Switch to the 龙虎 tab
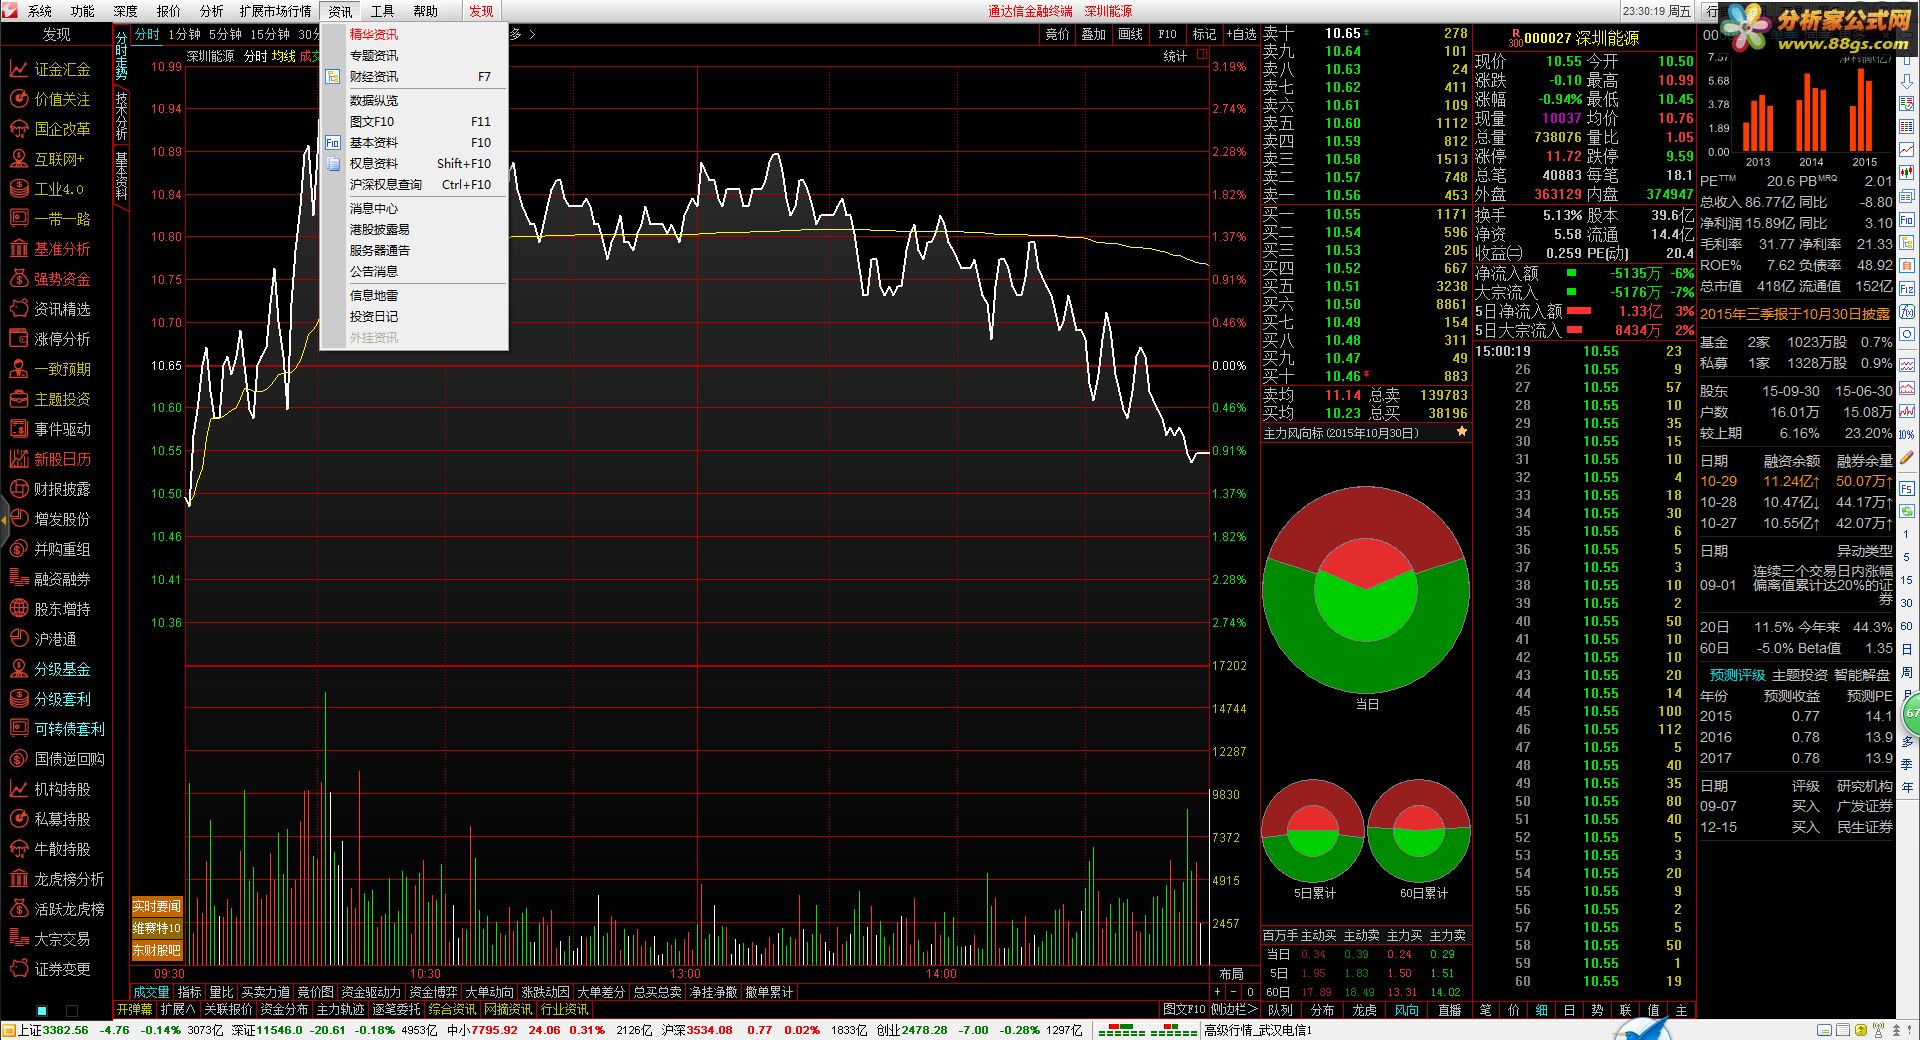The height and width of the screenshot is (1040, 1920). point(1364,1010)
